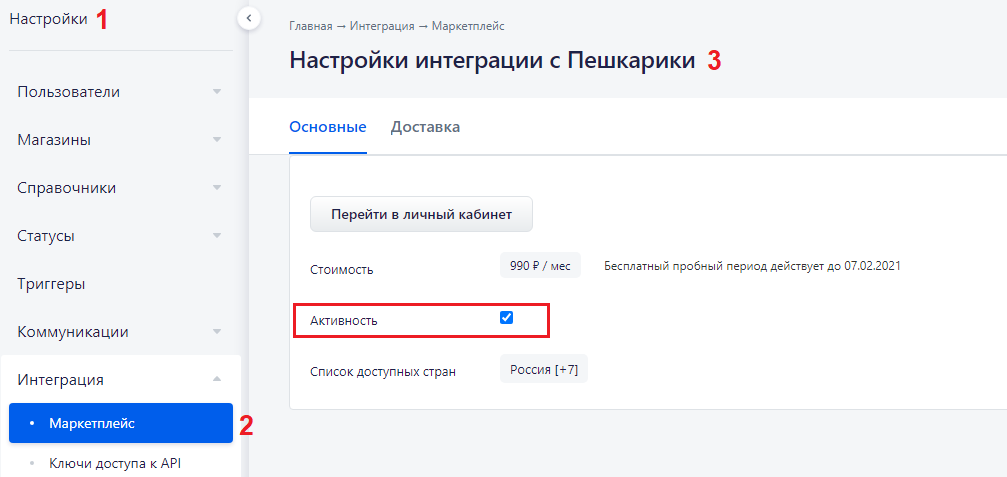This screenshot has width=1007, height=477.
Task: Switch to the Доставка tab
Action: tap(425, 127)
